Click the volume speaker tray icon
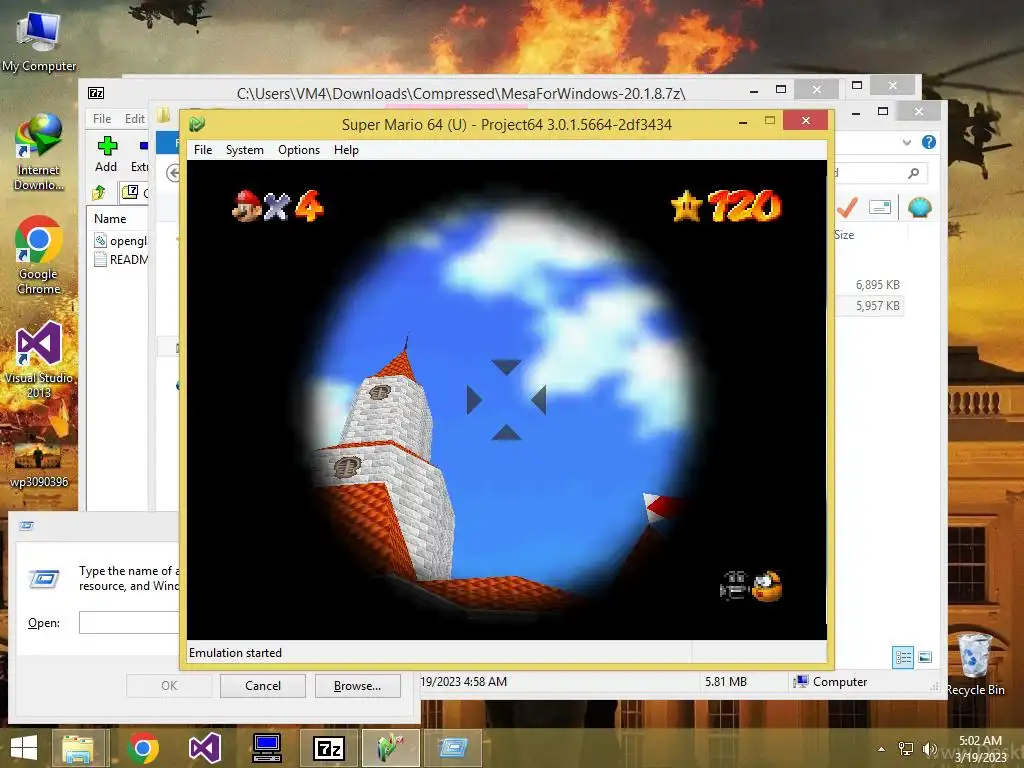The image size is (1024, 768). click(x=929, y=749)
